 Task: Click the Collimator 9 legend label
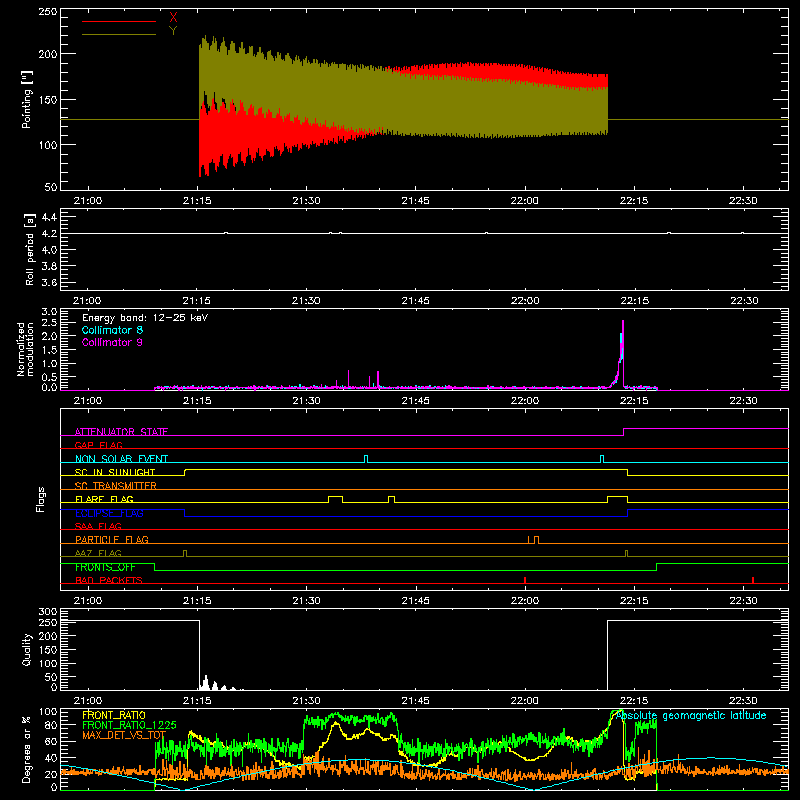[x=112, y=342]
